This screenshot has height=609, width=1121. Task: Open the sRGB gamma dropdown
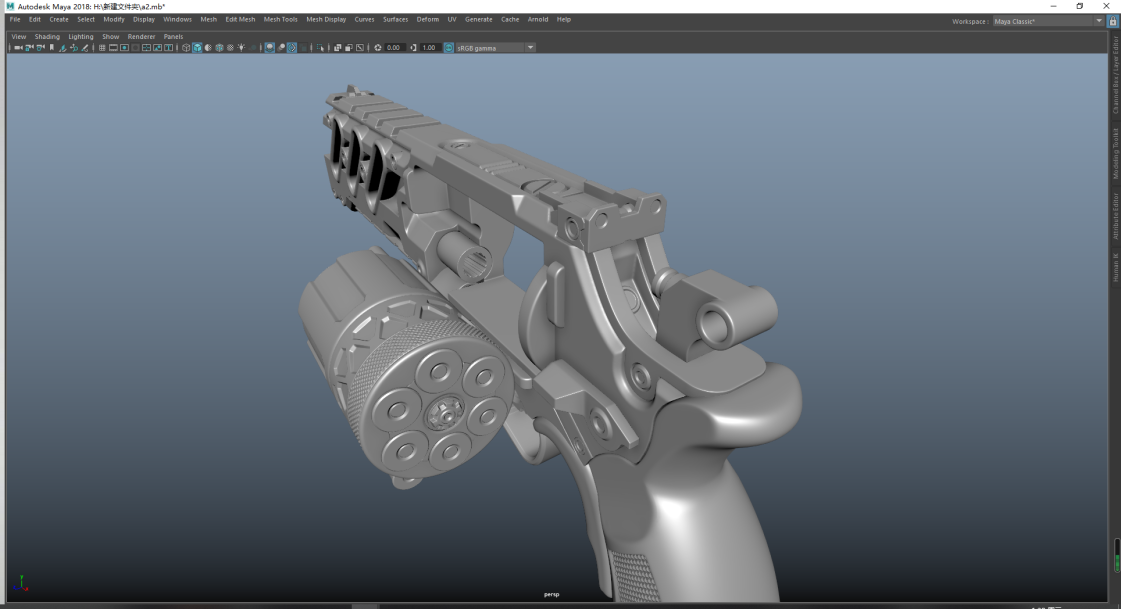530,48
